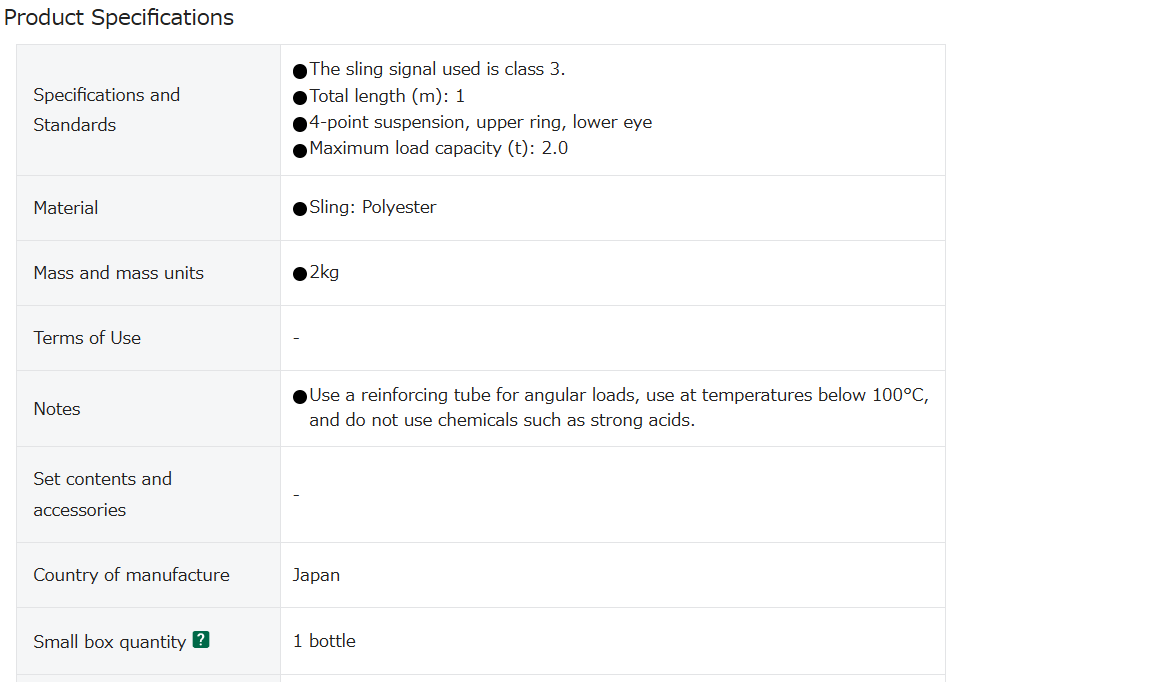Screen dimensions: 1152x682
Task: Click the Maximum load capacity (t): 2.0 line
Action: point(431,148)
